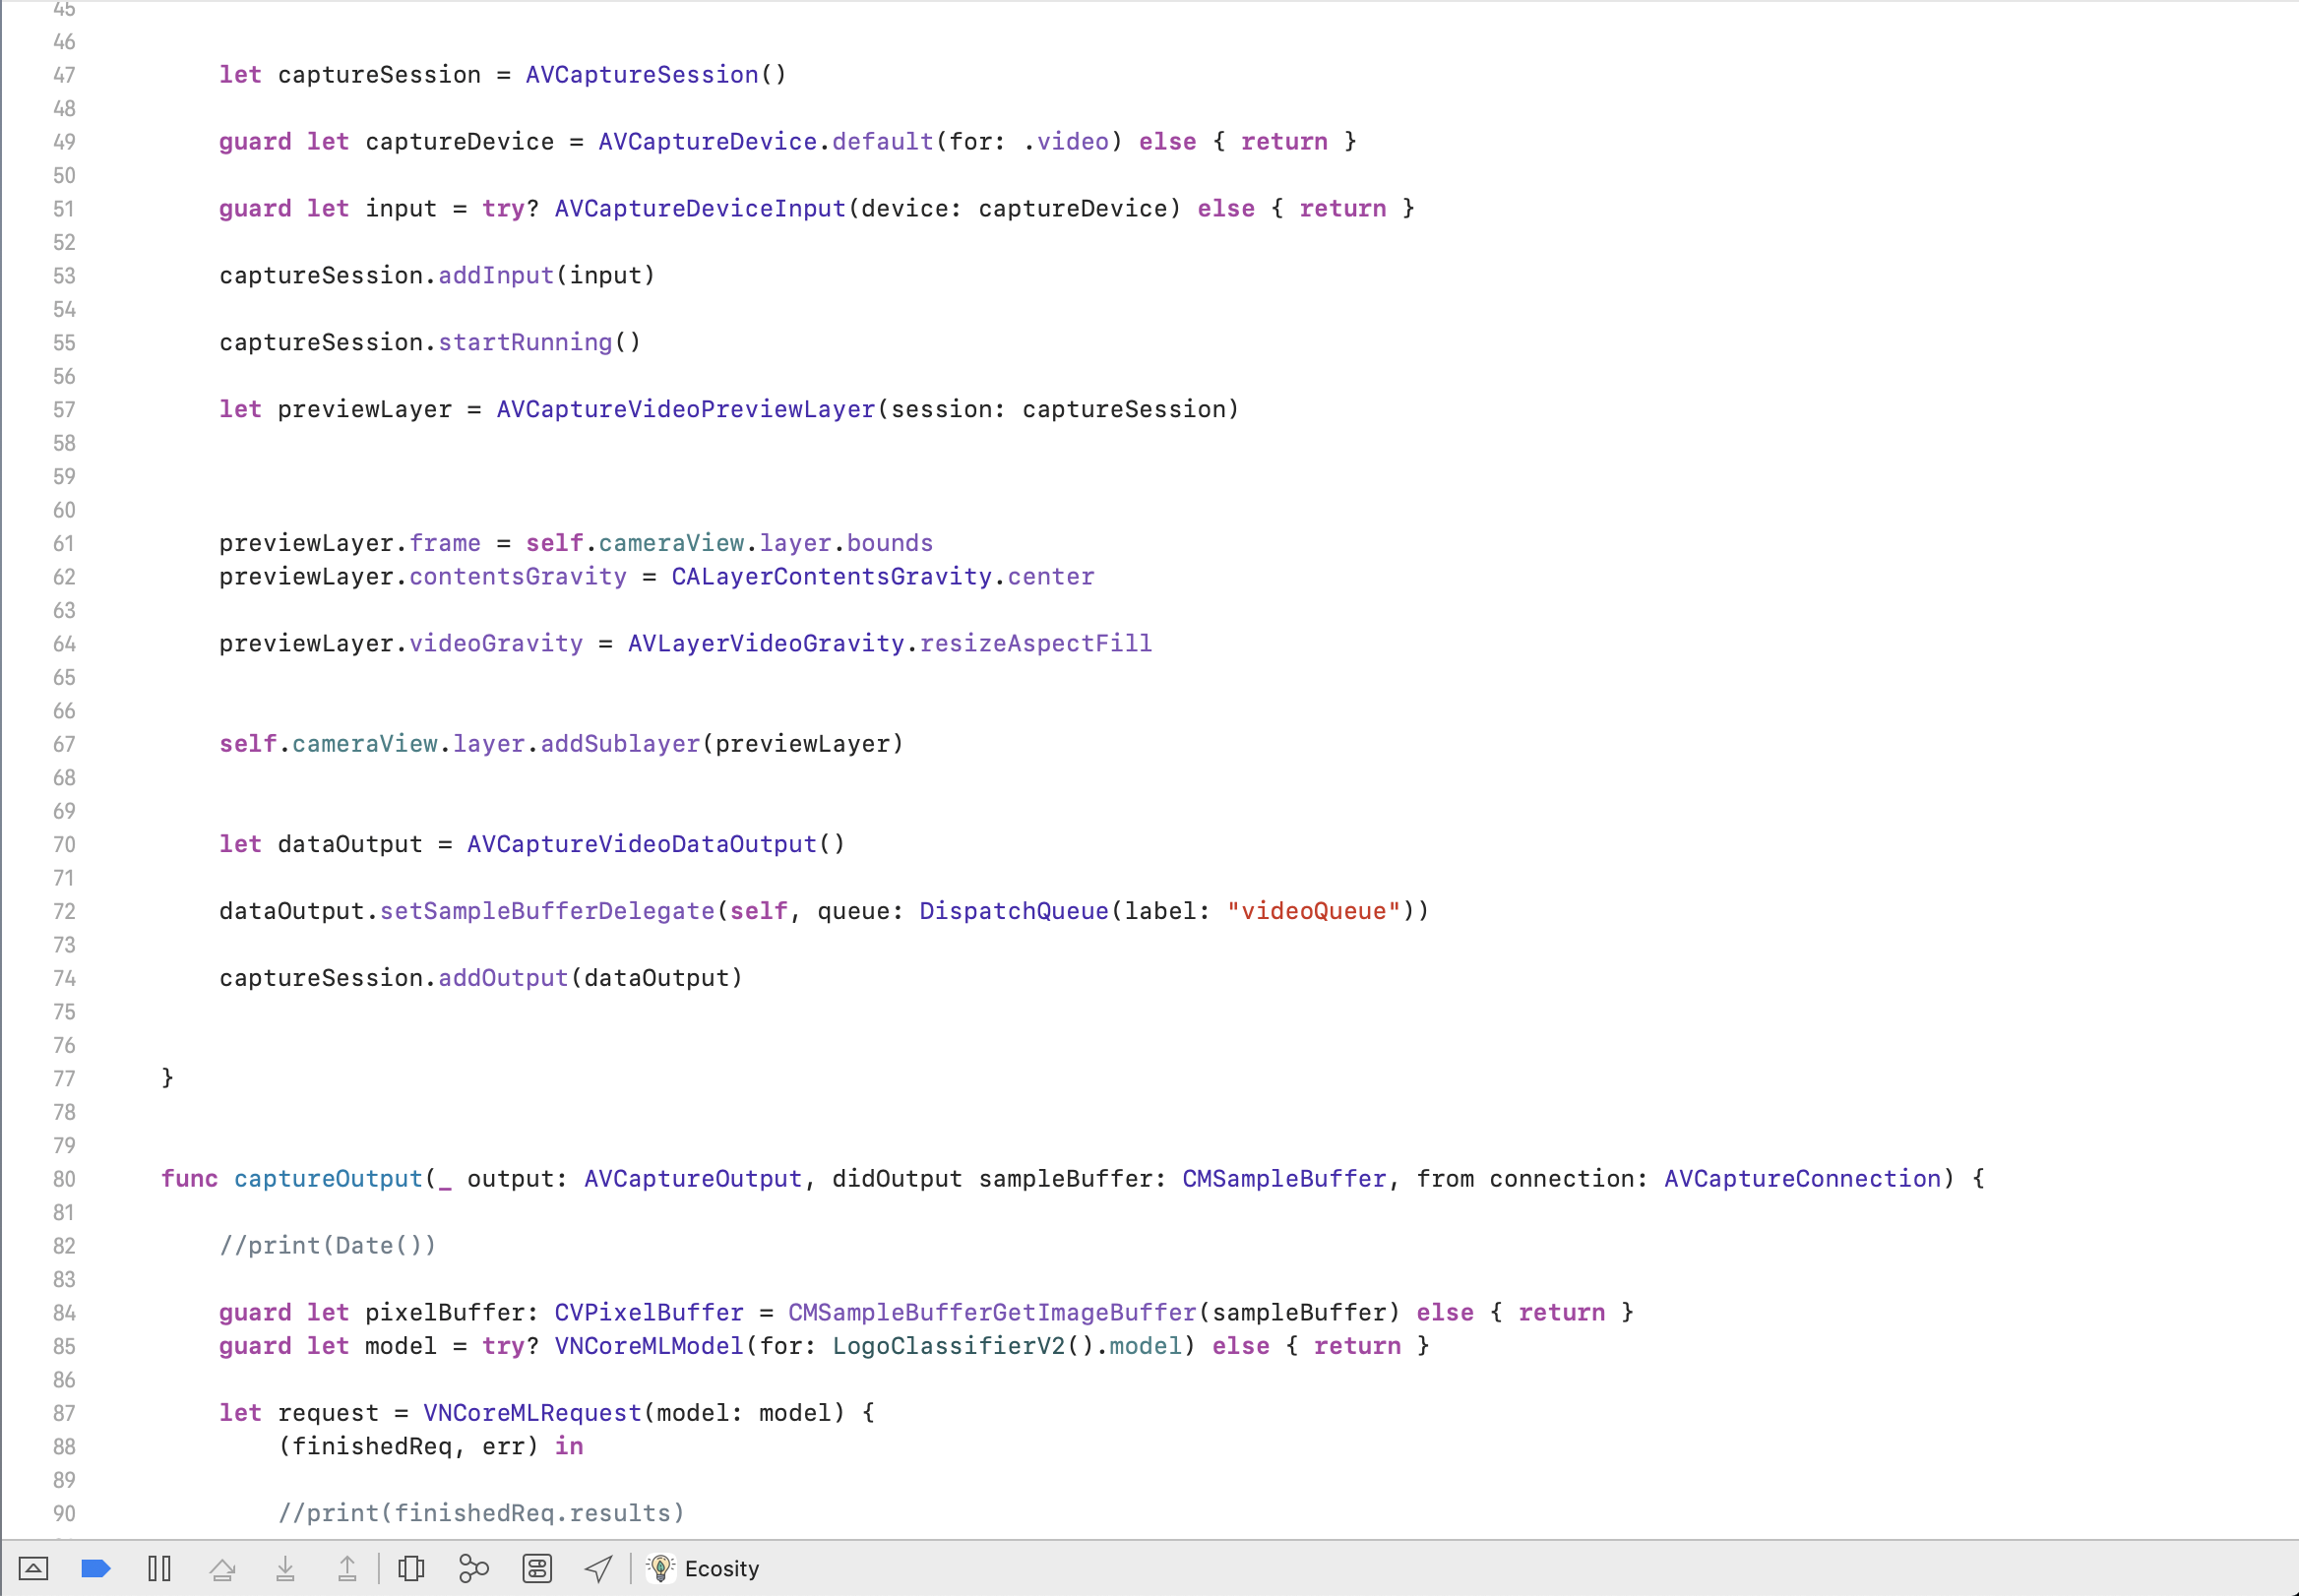This screenshot has width=2299, height=1596.
Task: Click the Ecosity lightbulb app icon
Action: tap(660, 1568)
